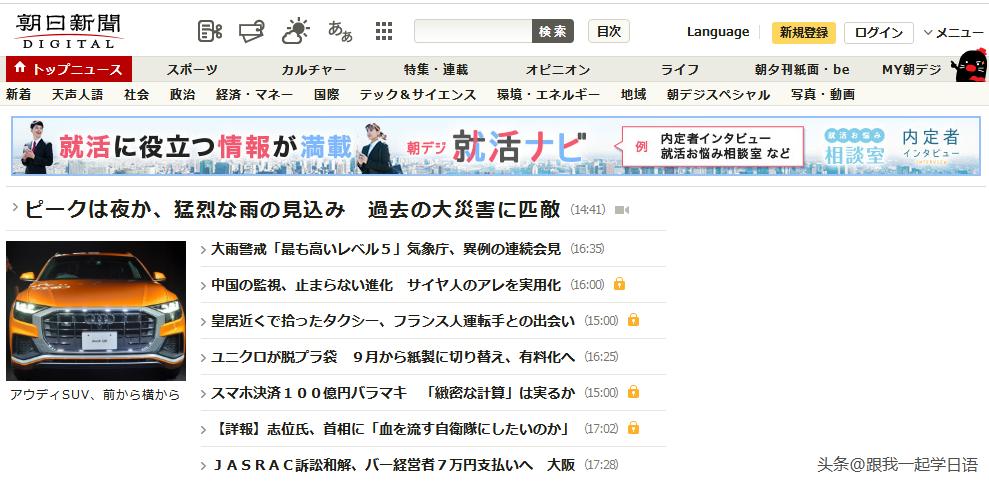
Task: Click video camera icon beside main headline
Action: 622,210
